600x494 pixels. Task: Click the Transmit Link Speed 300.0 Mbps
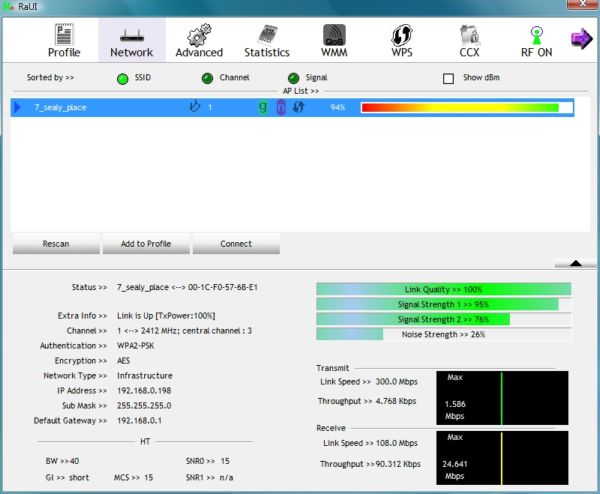click(x=396, y=382)
